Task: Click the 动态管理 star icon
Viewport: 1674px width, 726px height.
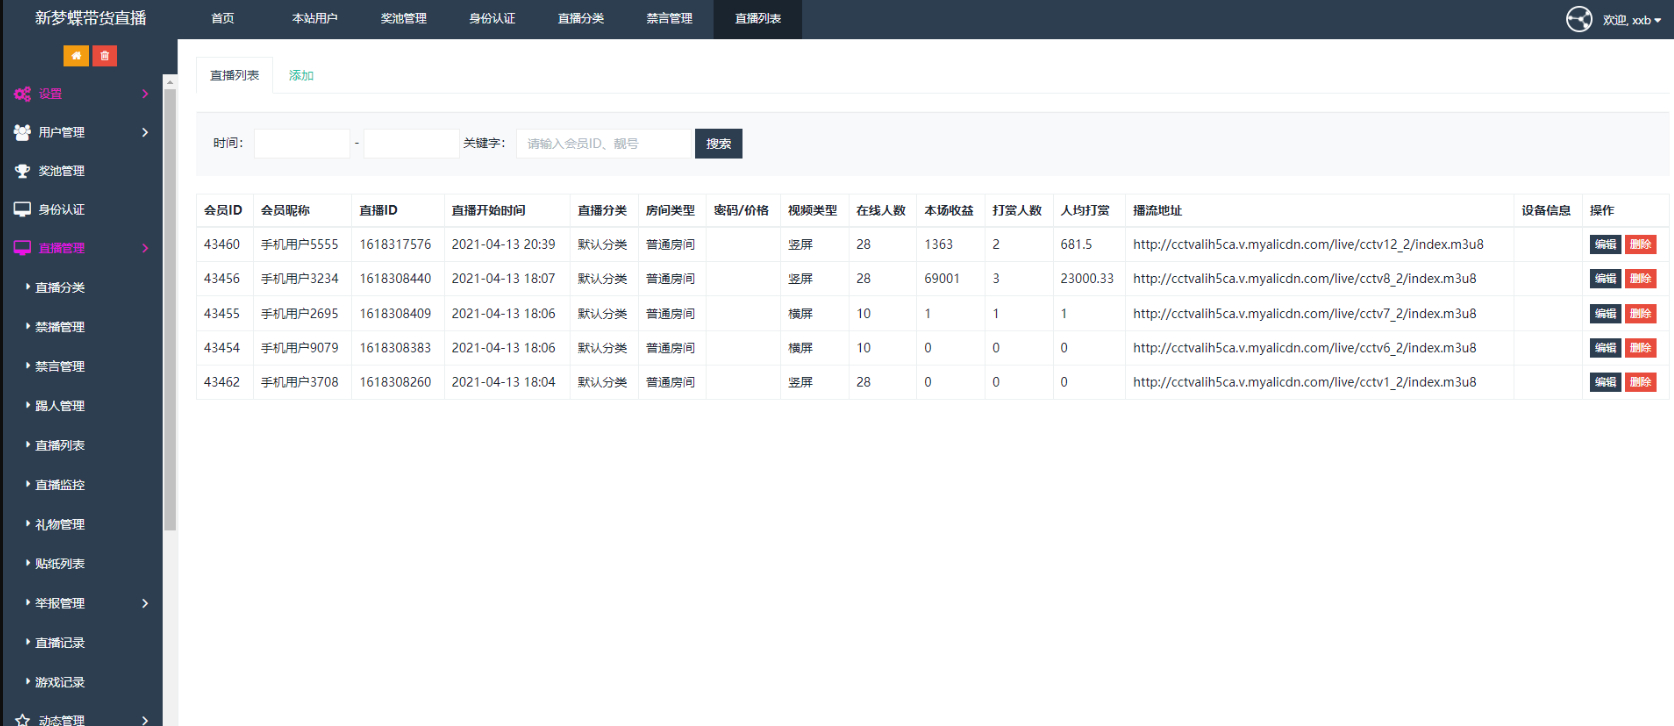Action: (x=22, y=720)
